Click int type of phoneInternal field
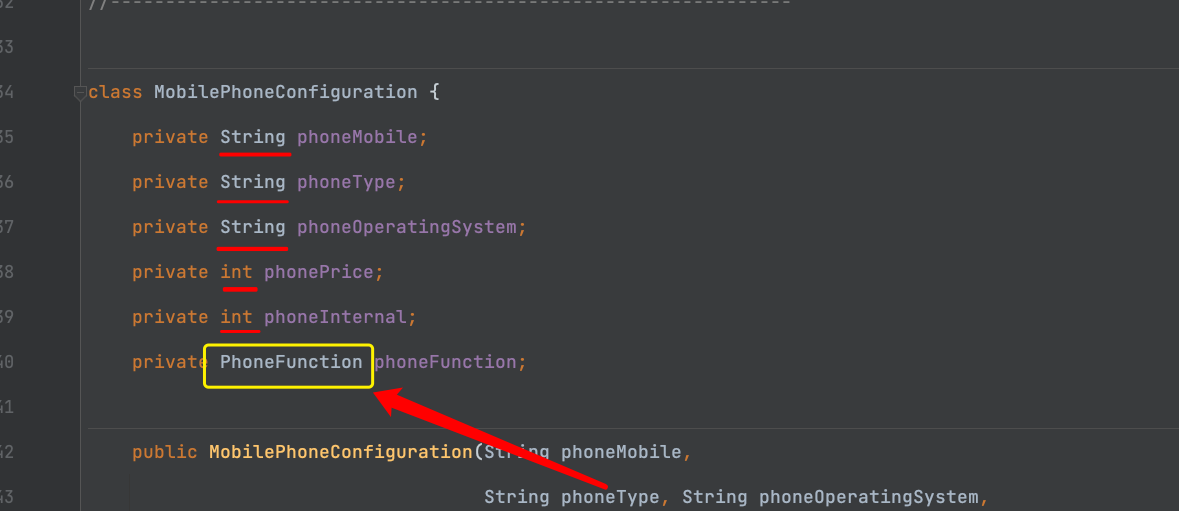The height and width of the screenshot is (511, 1179). (x=236, y=317)
